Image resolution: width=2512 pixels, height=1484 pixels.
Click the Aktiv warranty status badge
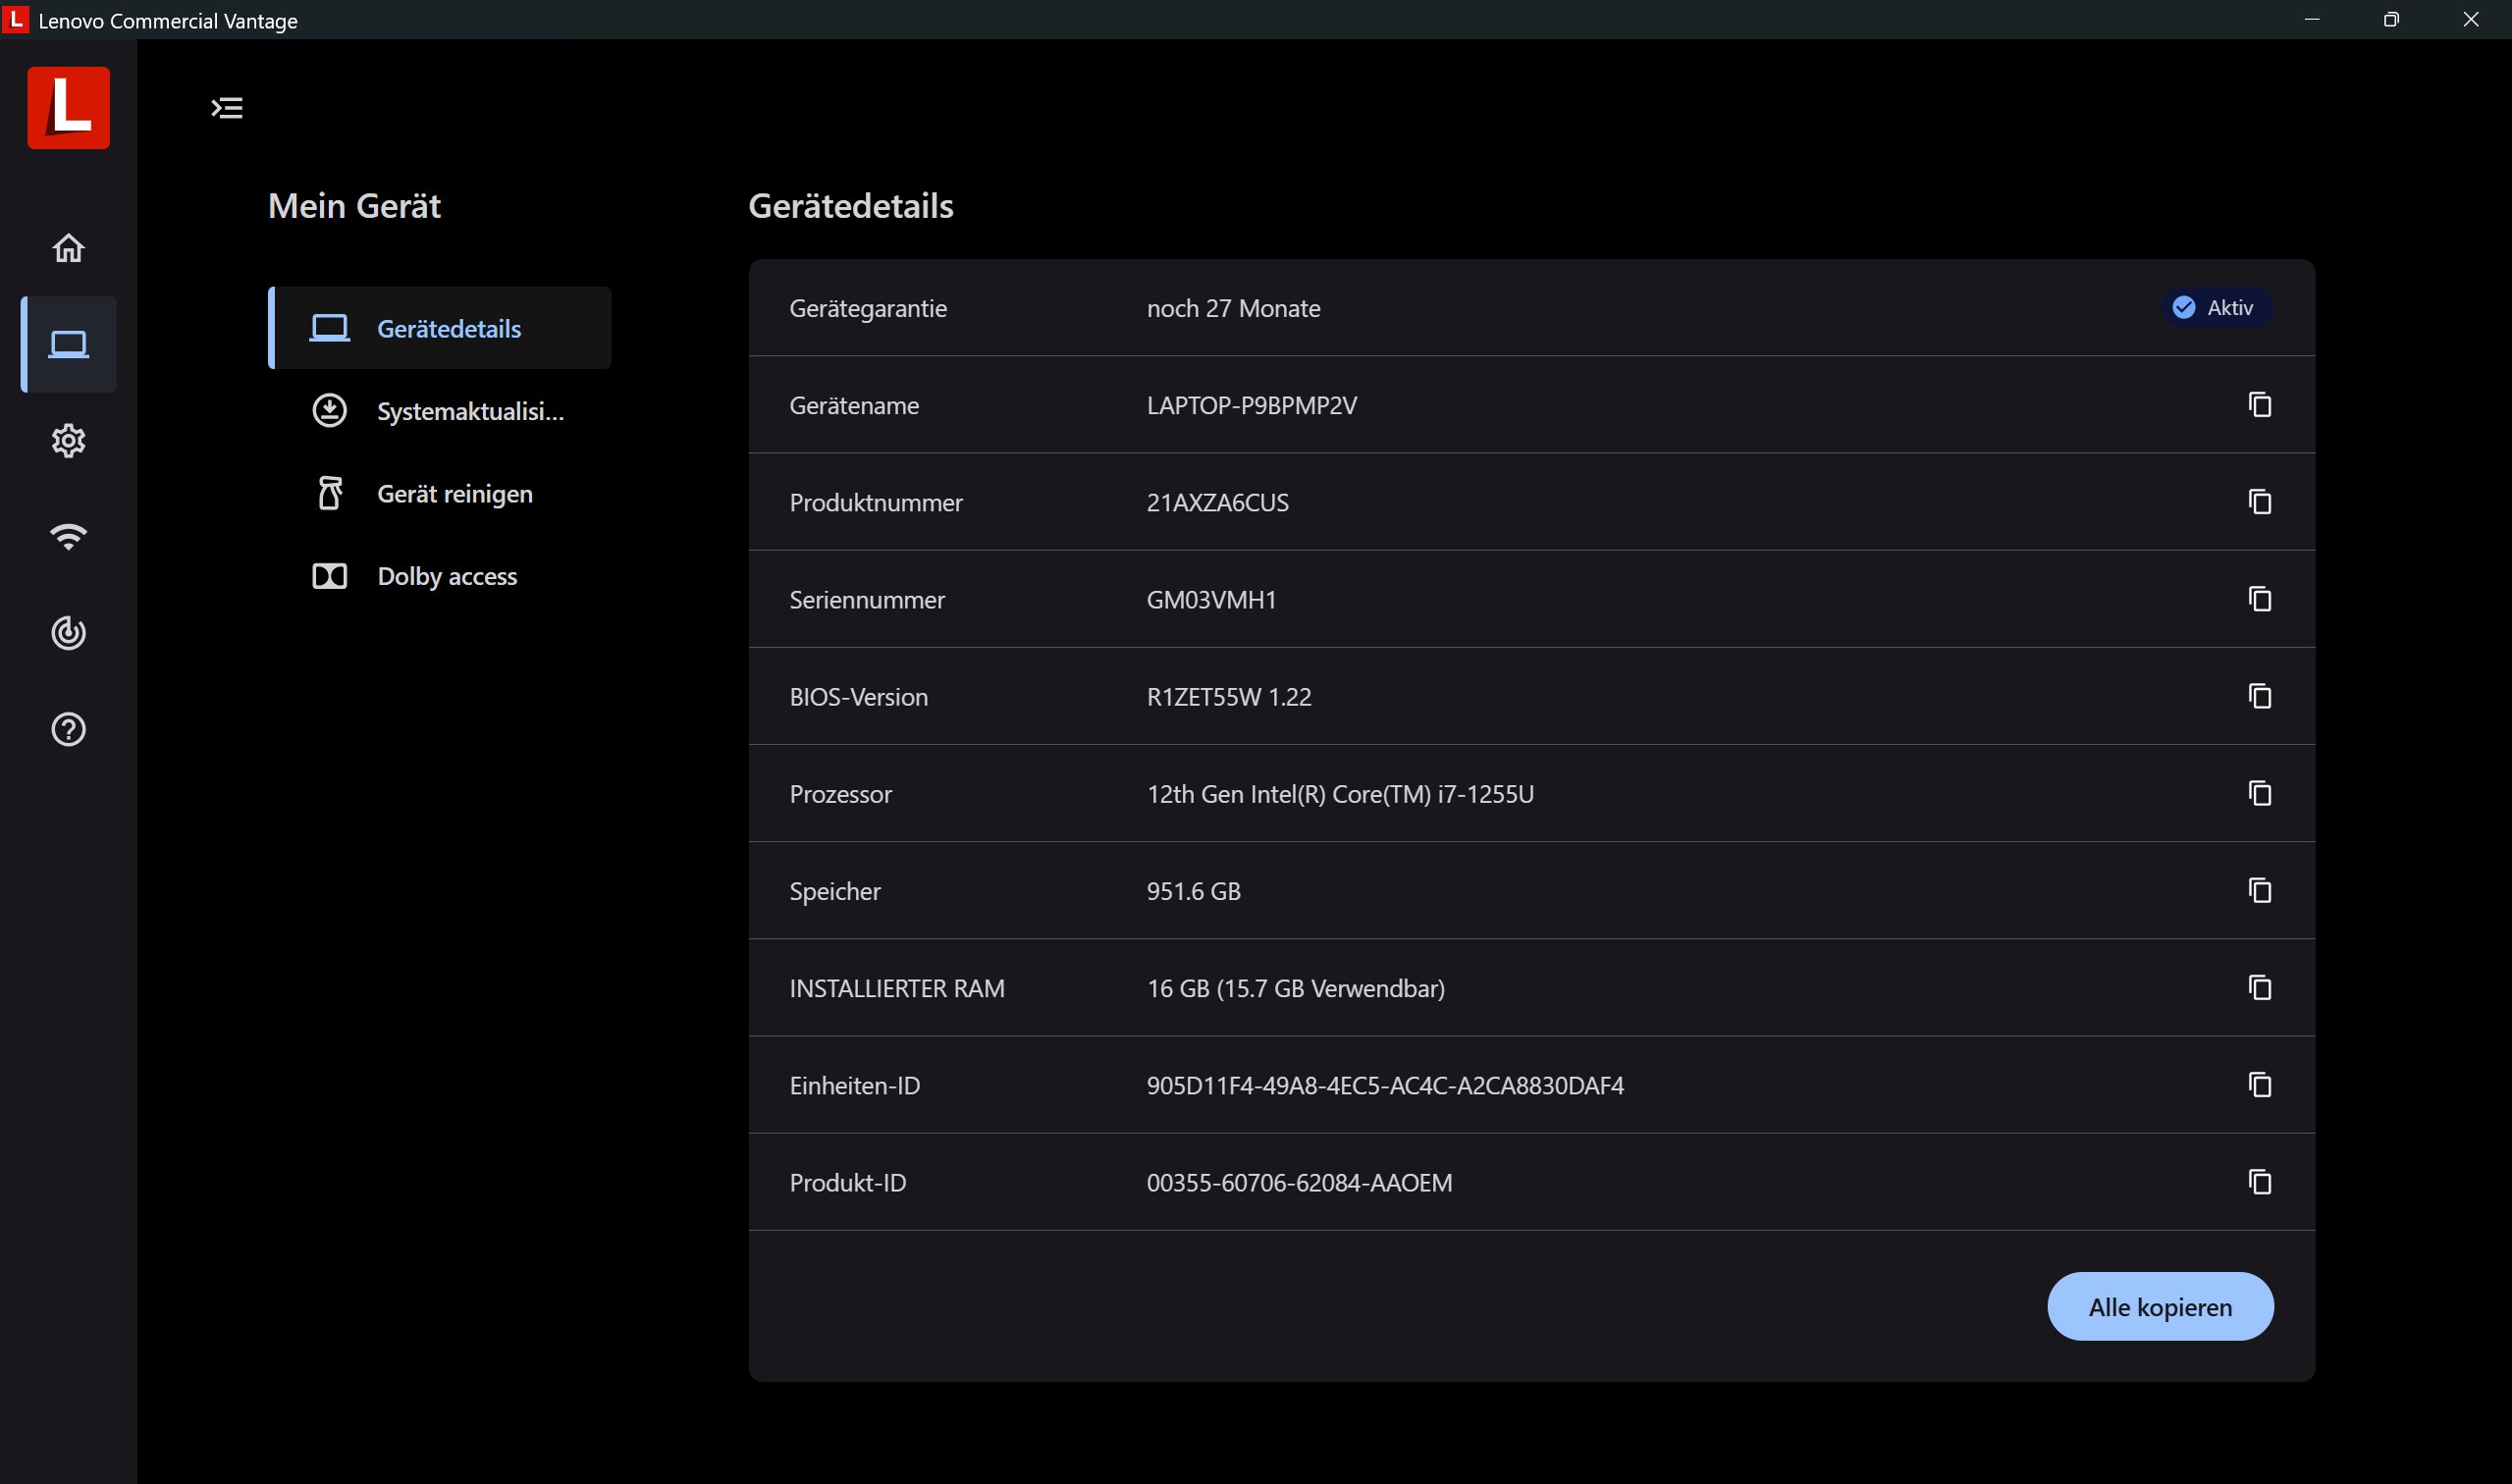[x=2217, y=307]
